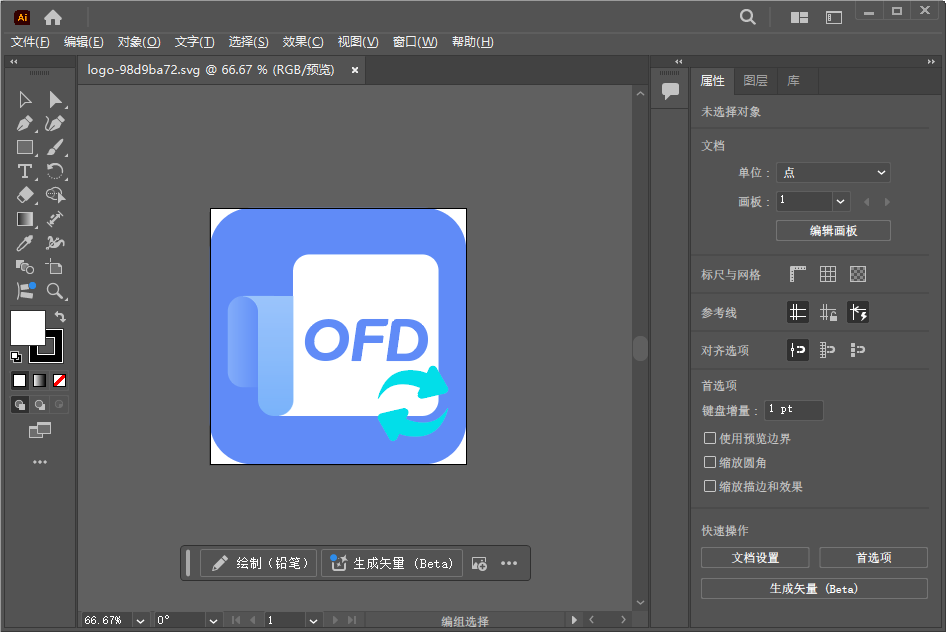946x632 pixels.
Task: Open the 单位 dropdown showing 点
Action: tap(833, 172)
